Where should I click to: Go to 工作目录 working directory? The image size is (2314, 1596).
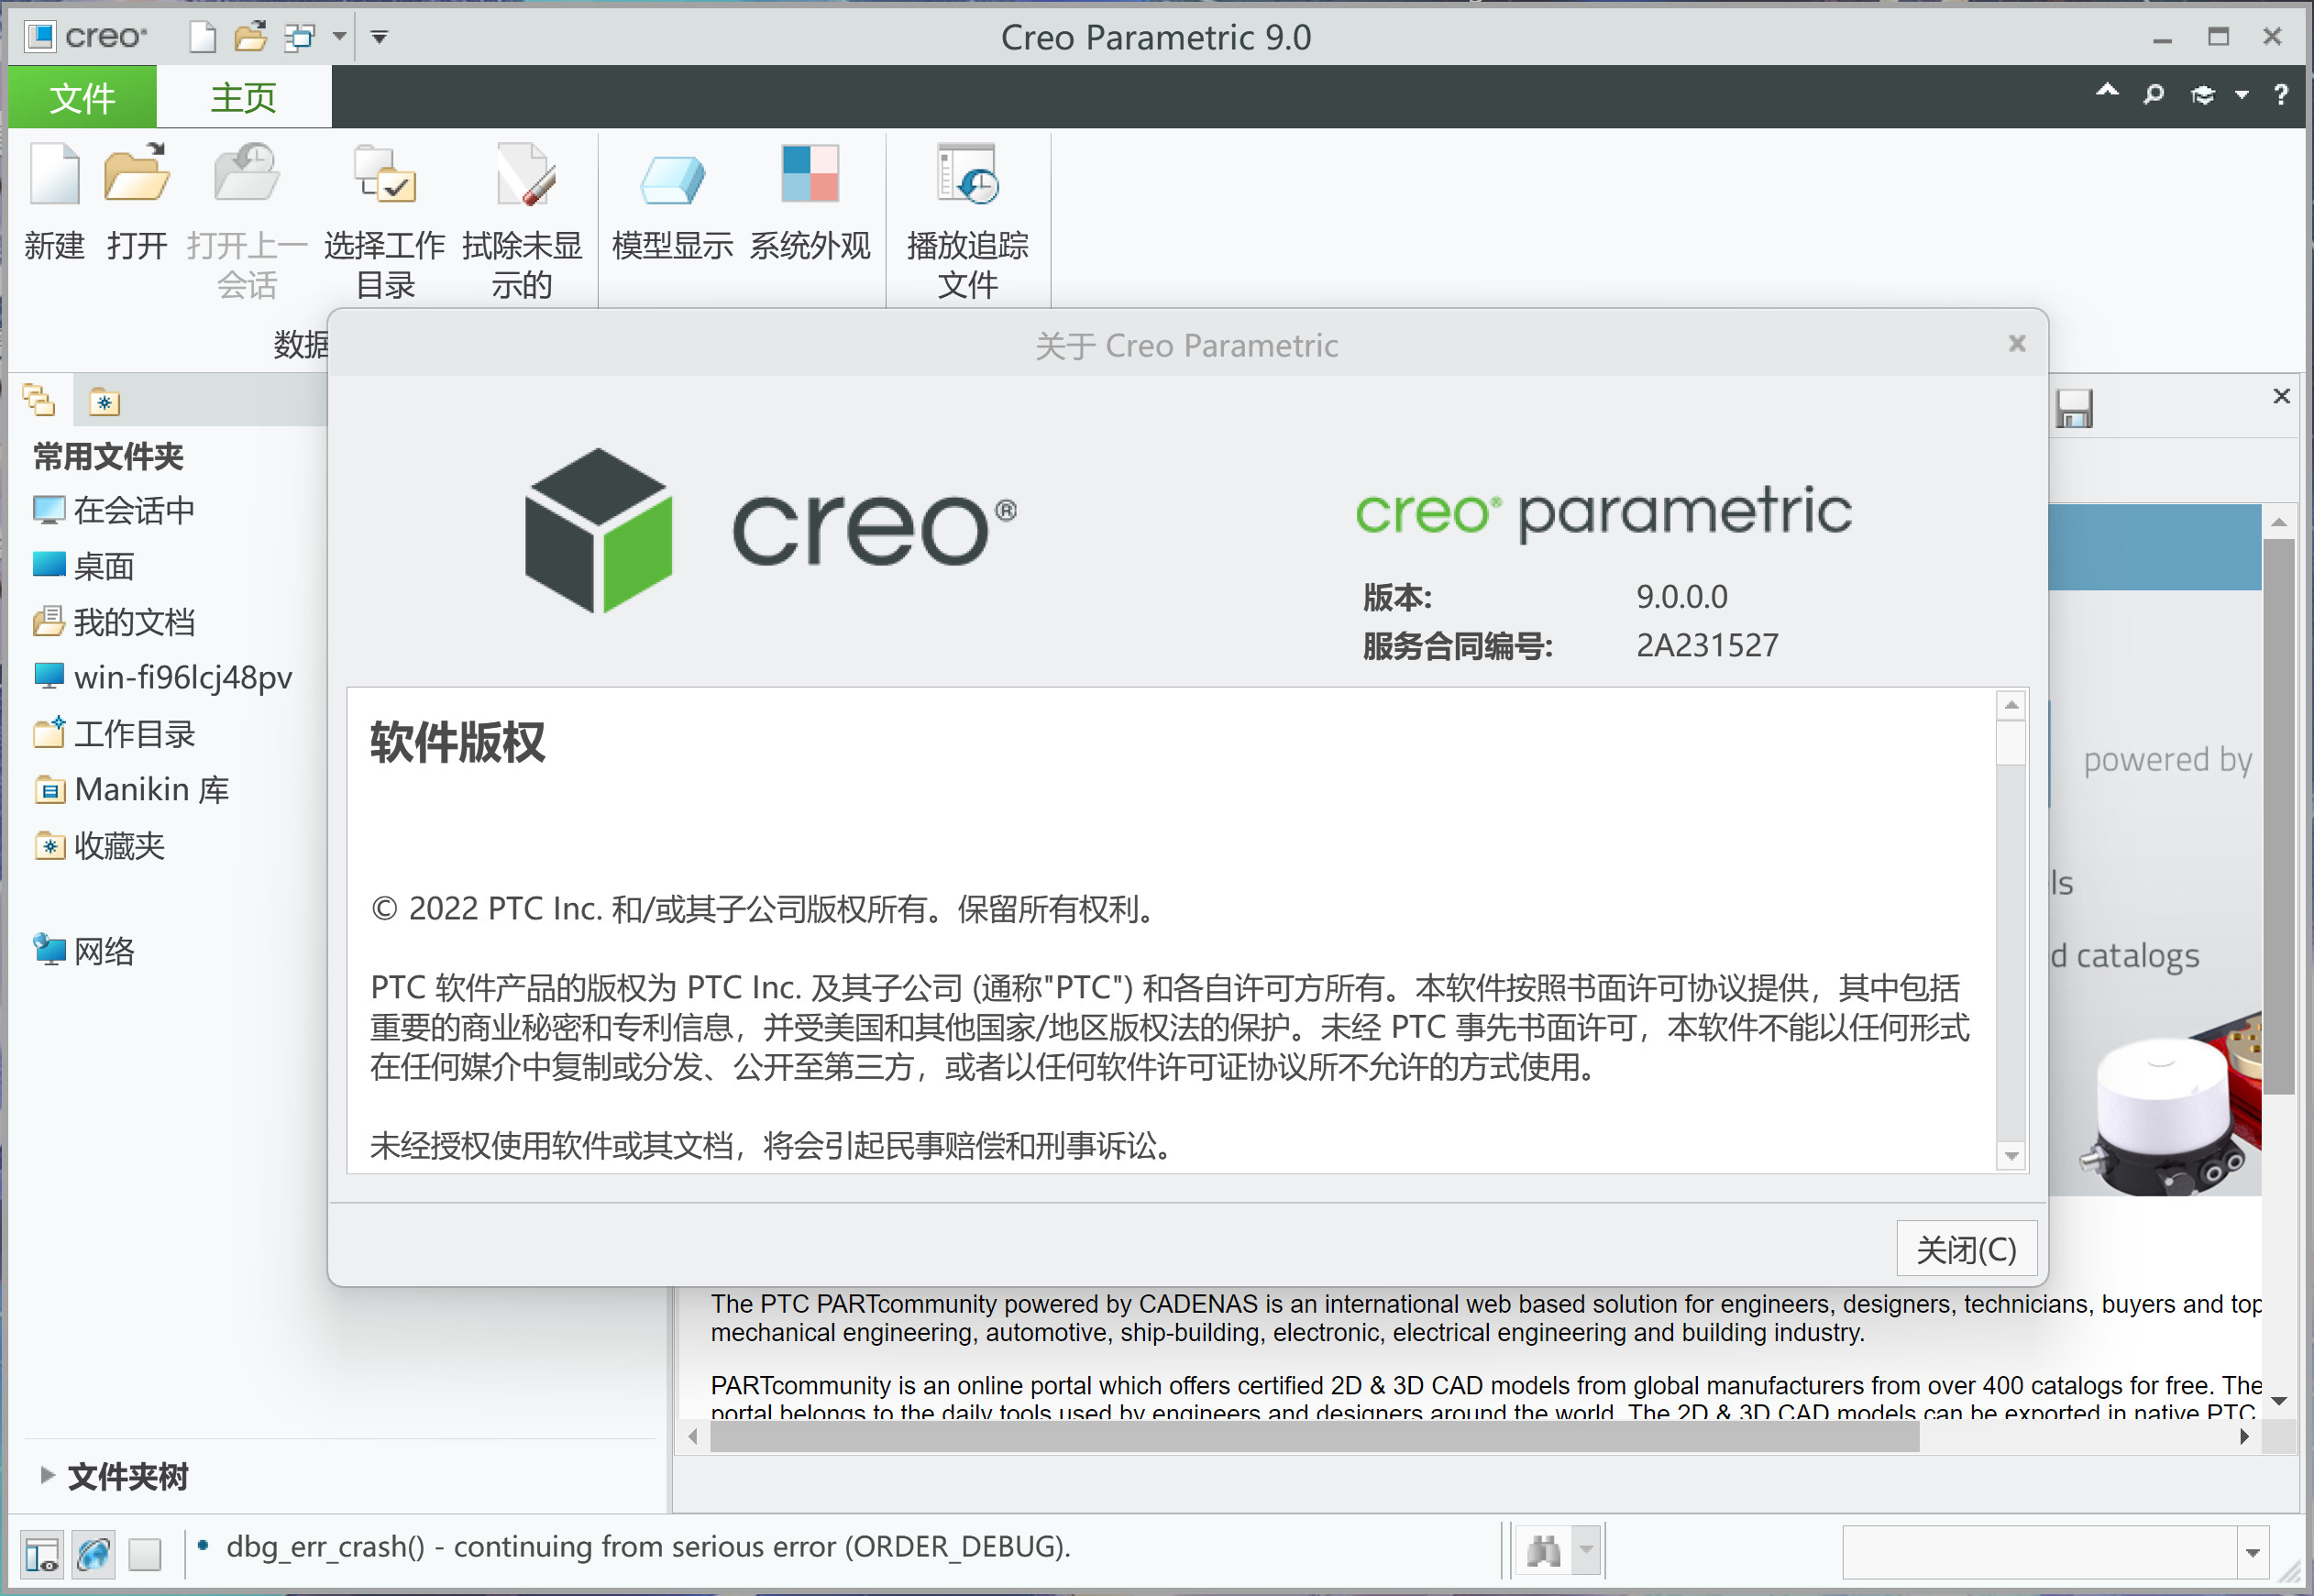[114, 734]
